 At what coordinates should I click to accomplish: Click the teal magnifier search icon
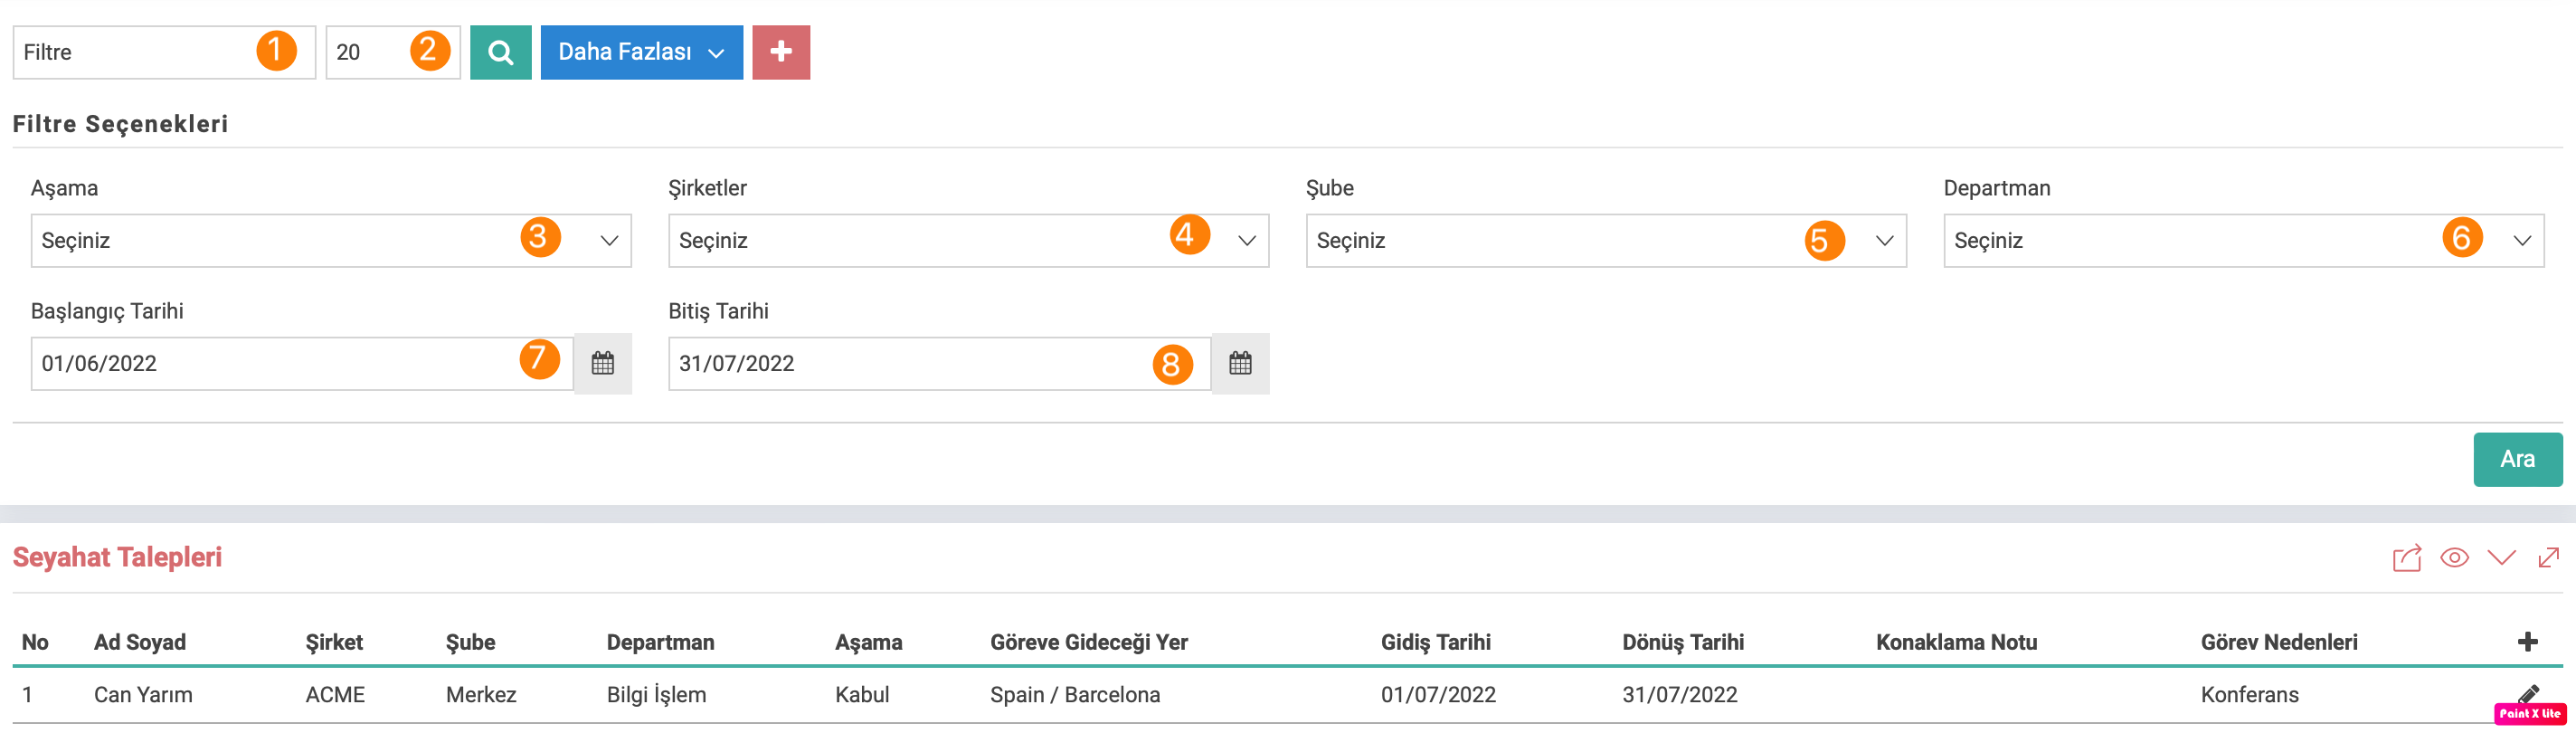[x=500, y=52]
